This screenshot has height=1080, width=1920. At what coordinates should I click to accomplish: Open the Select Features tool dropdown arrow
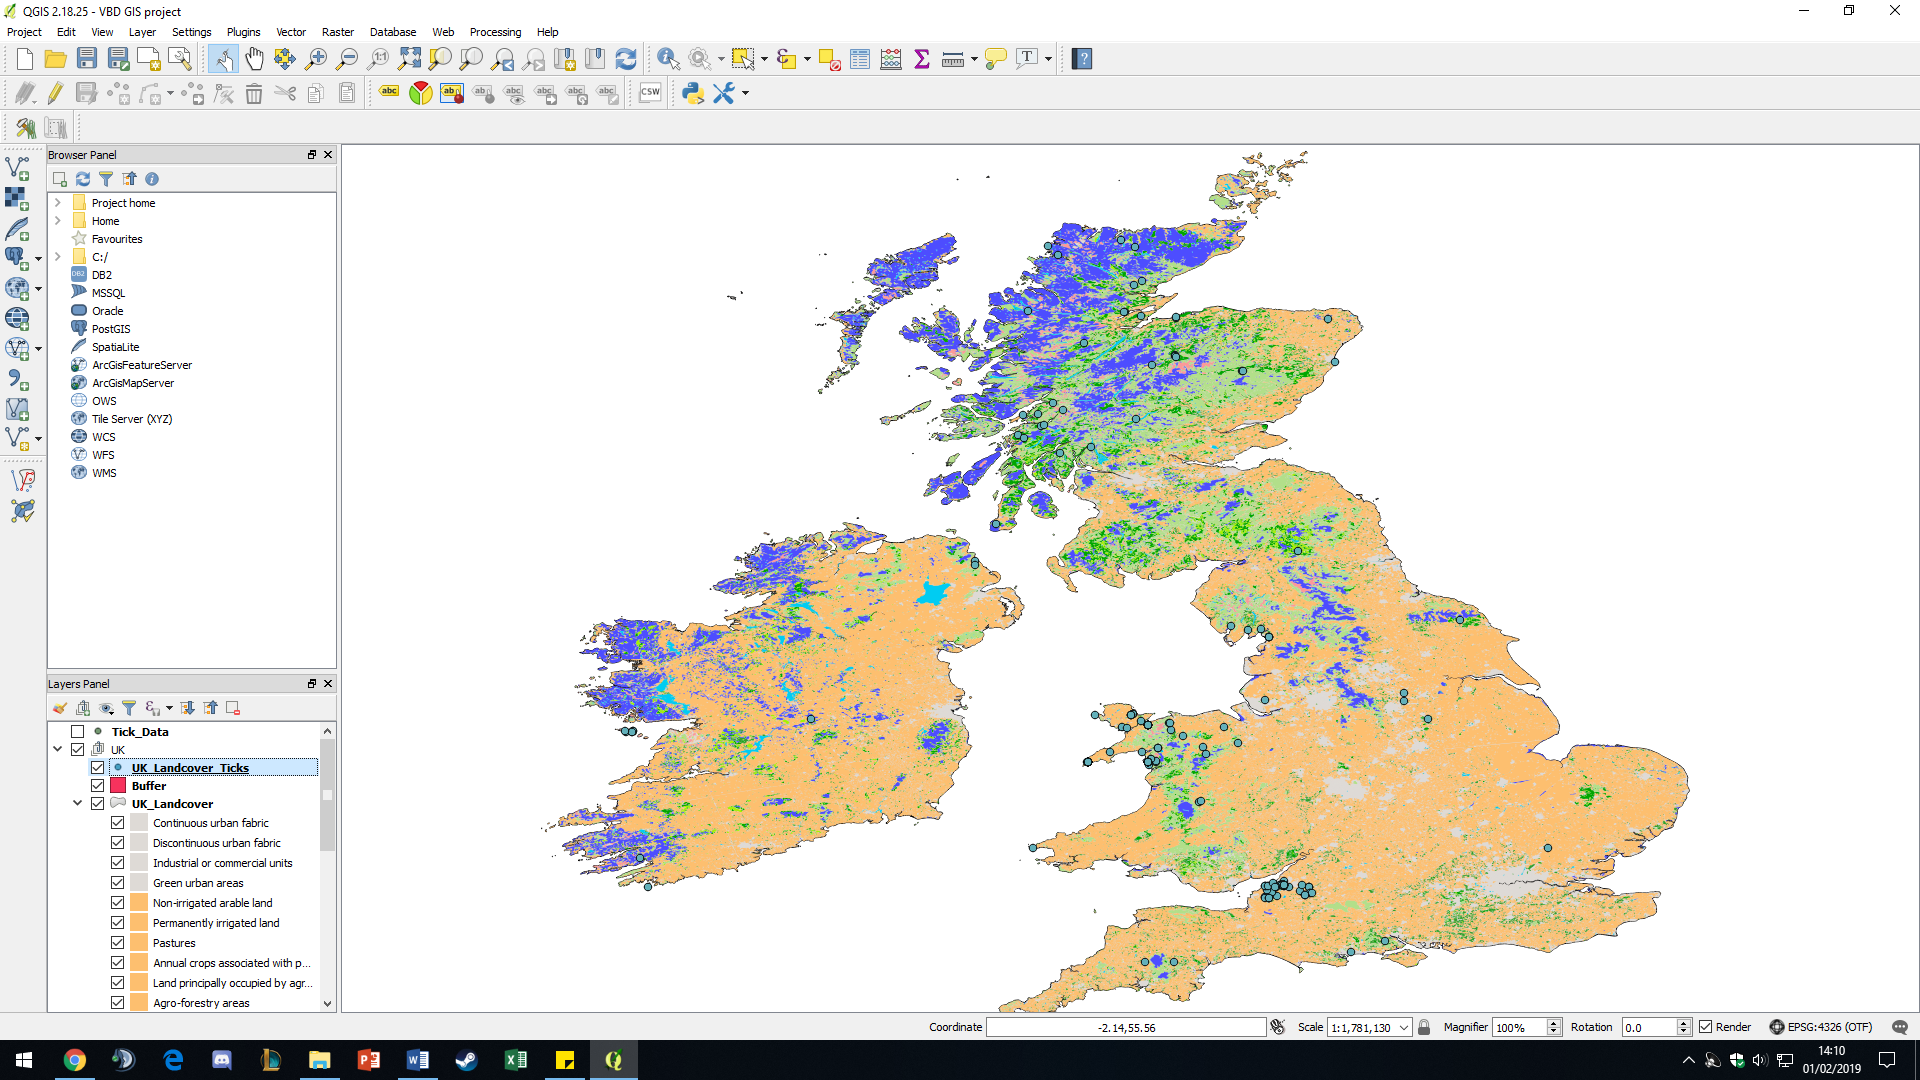click(x=765, y=59)
